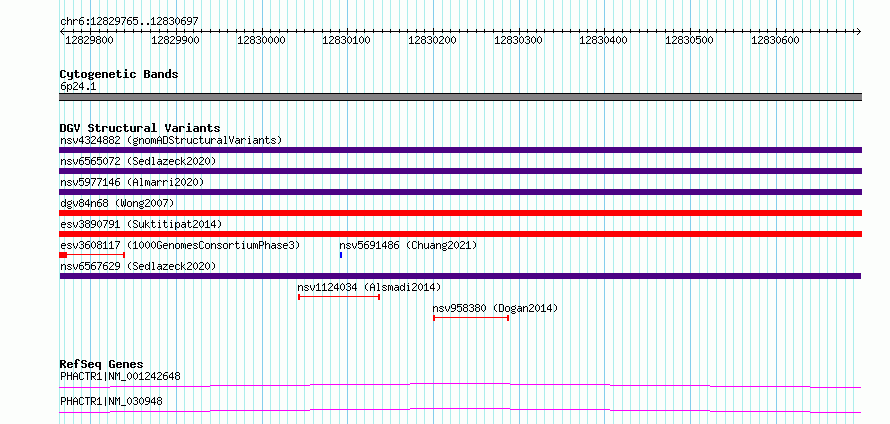Open variant nsv6567629 Sedlazeck2020 label
890x424 pixels.
(x=138, y=266)
